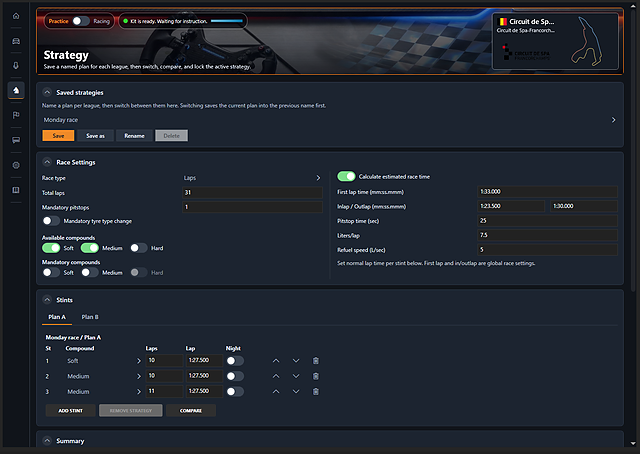The image size is (640, 454).
Task: Enable Soft mandatory compound
Action: [51, 272]
